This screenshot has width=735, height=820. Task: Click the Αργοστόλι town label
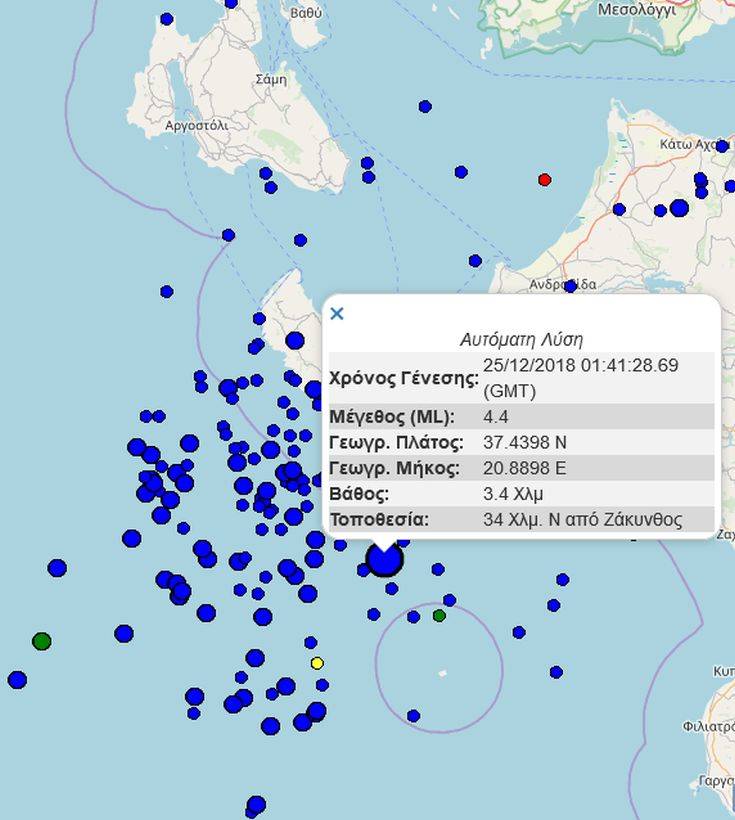pos(194,126)
